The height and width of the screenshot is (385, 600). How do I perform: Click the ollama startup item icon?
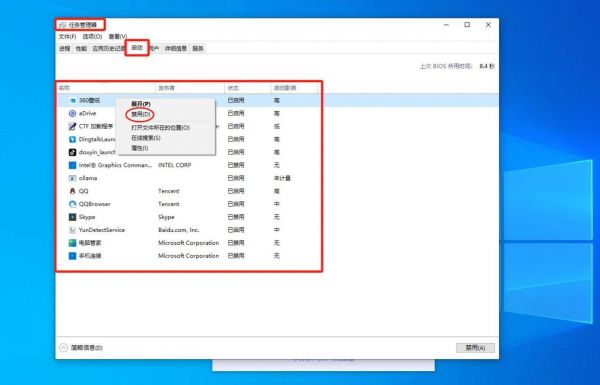pos(72,178)
